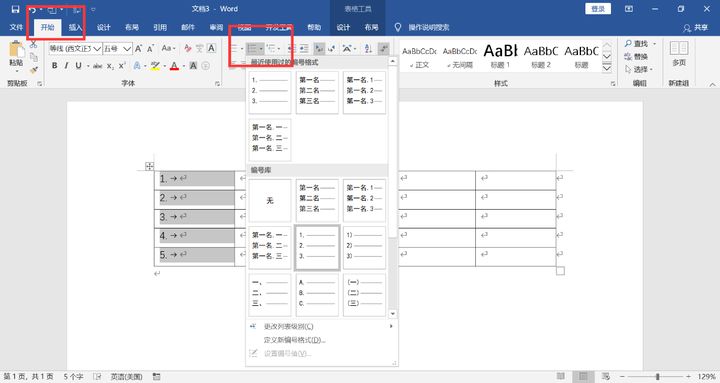
Task: Switch to the 邮件 Mailings tab
Action: pyautogui.click(x=188, y=28)
